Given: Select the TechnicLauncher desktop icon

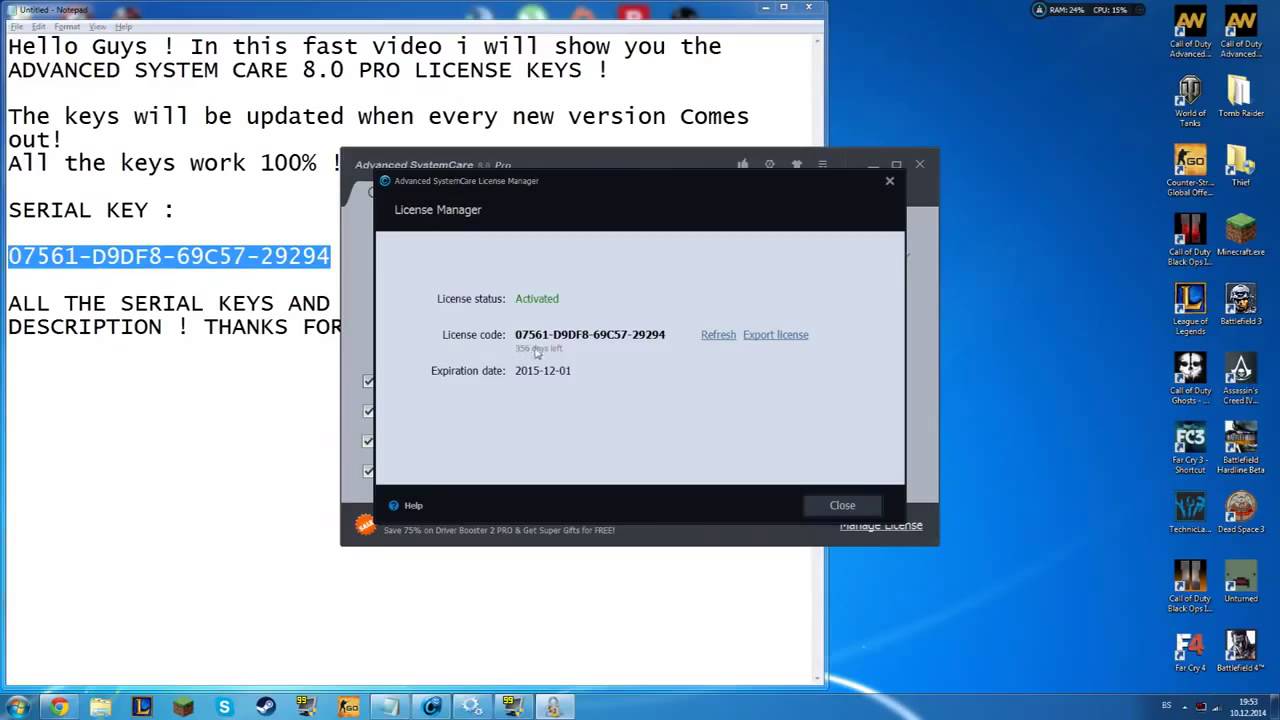Looking at the screenshot, I should pyautogui.click(x=1190, y=512).
